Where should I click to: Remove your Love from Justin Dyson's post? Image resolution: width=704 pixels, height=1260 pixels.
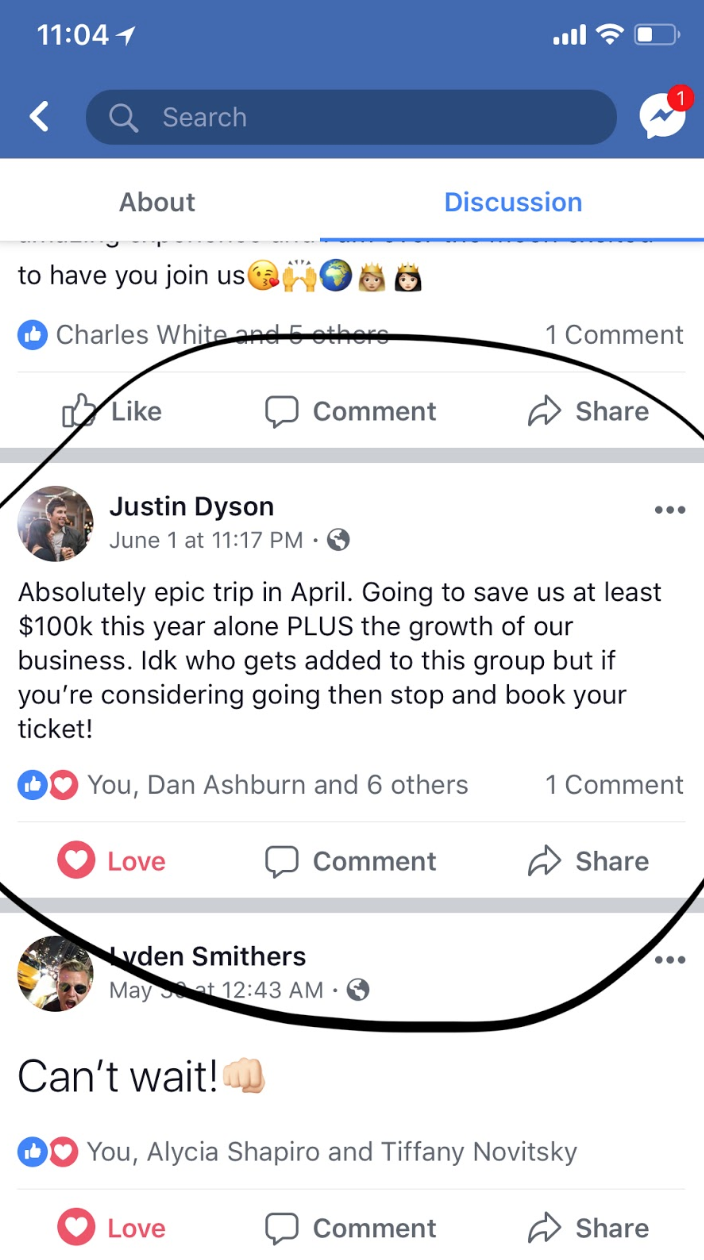111,861
